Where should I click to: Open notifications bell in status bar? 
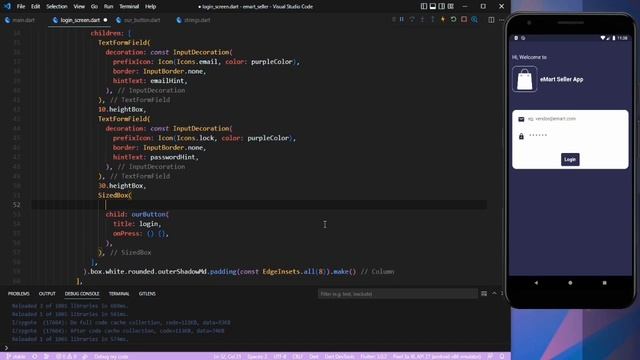(502, 356)
